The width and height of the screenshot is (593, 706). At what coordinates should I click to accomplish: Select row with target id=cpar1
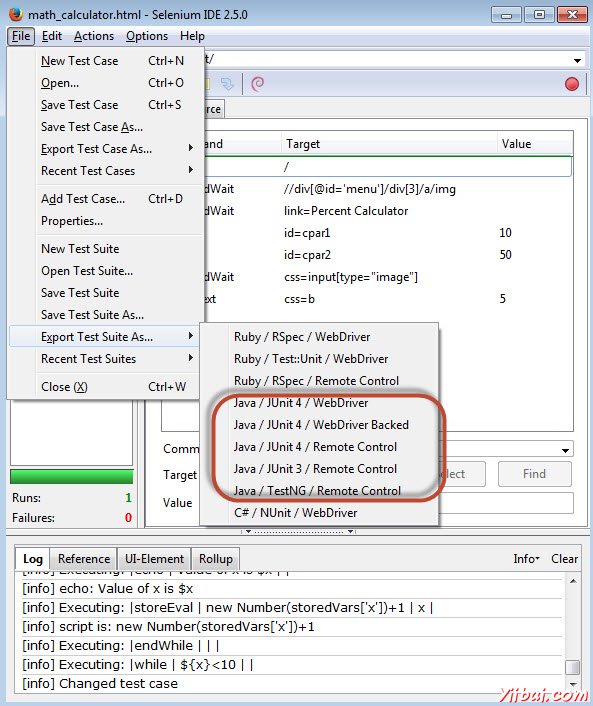(x=388, y=233)
